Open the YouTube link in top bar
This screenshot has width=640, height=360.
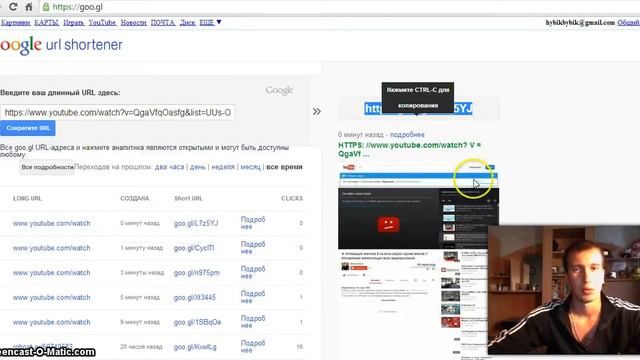102,22
